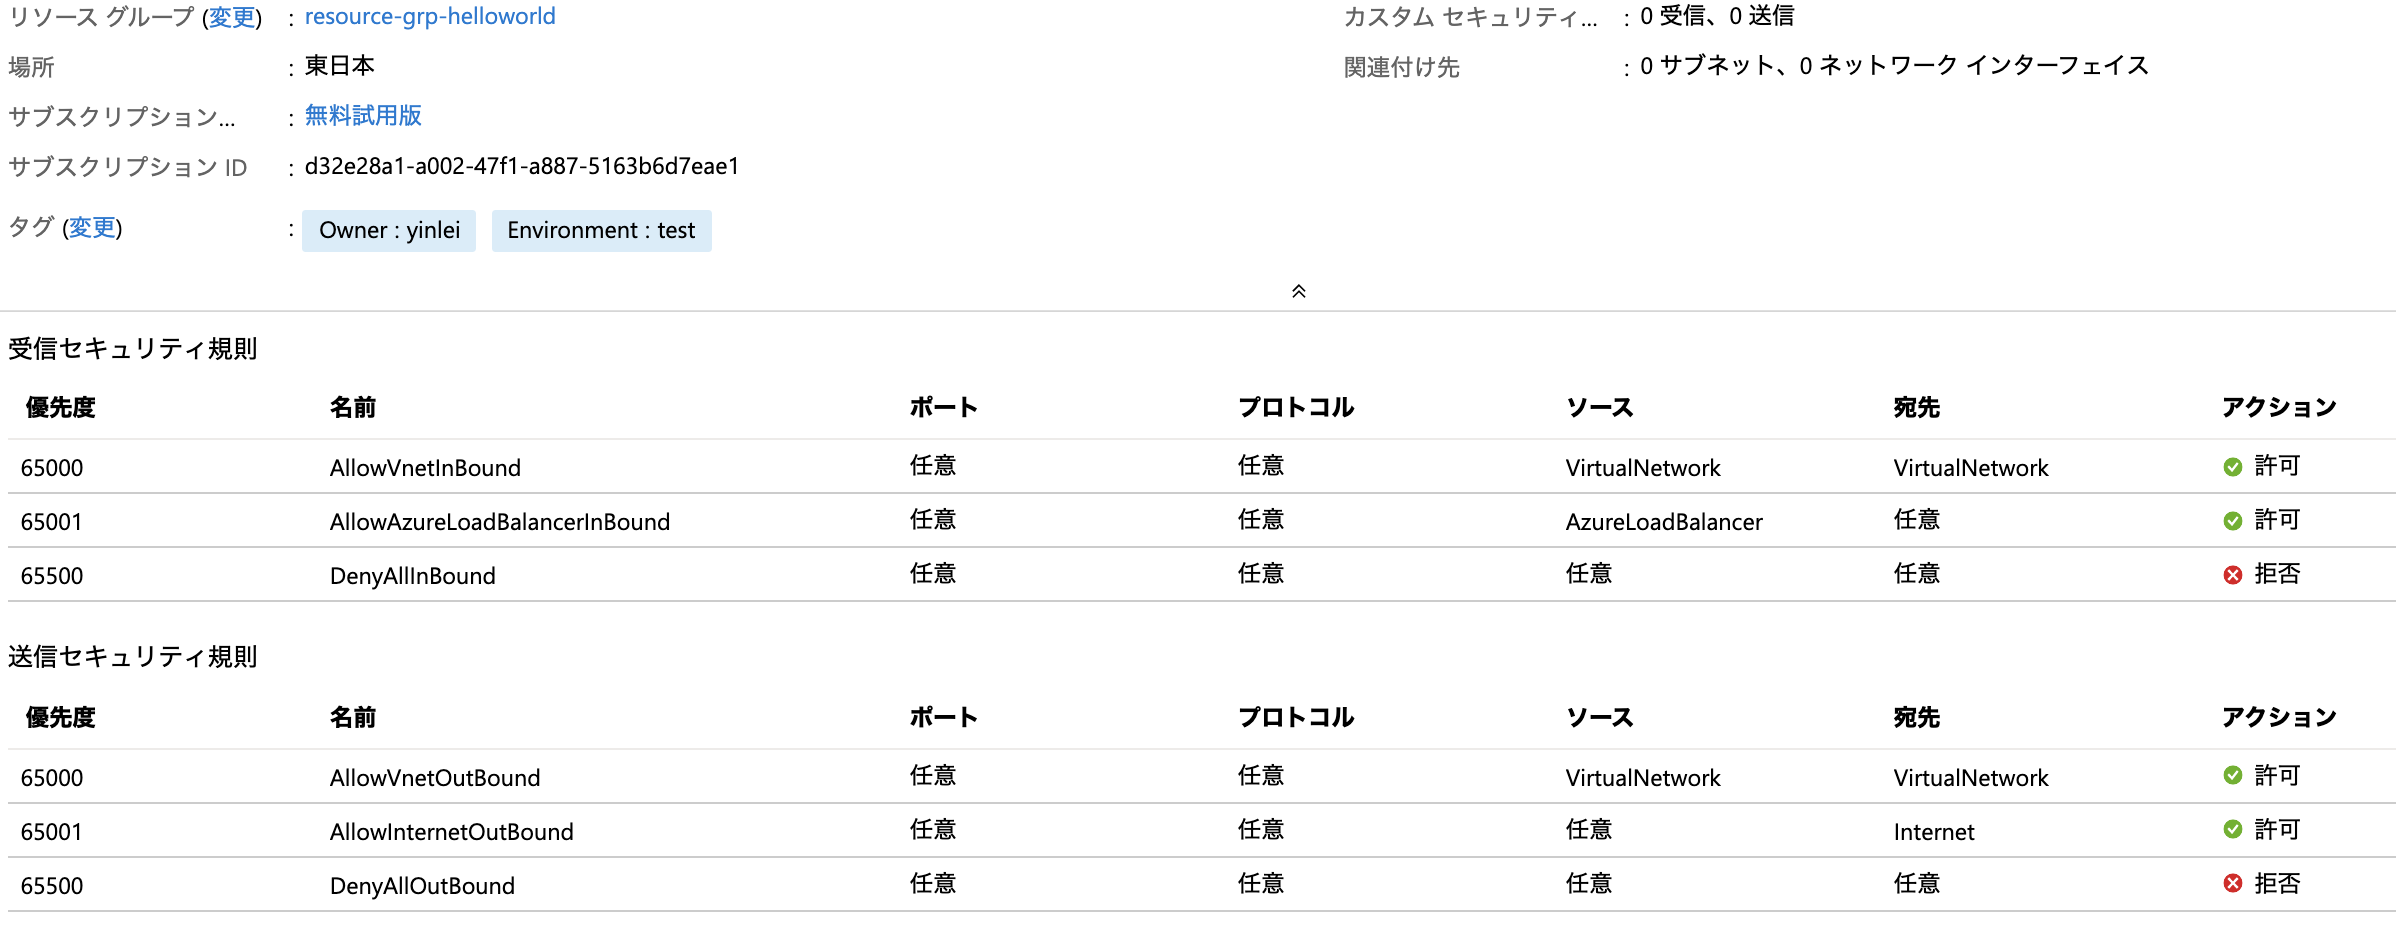Open the resource-grp-helloworld resource group link
Screen dimensions: 2396x938
430,17
